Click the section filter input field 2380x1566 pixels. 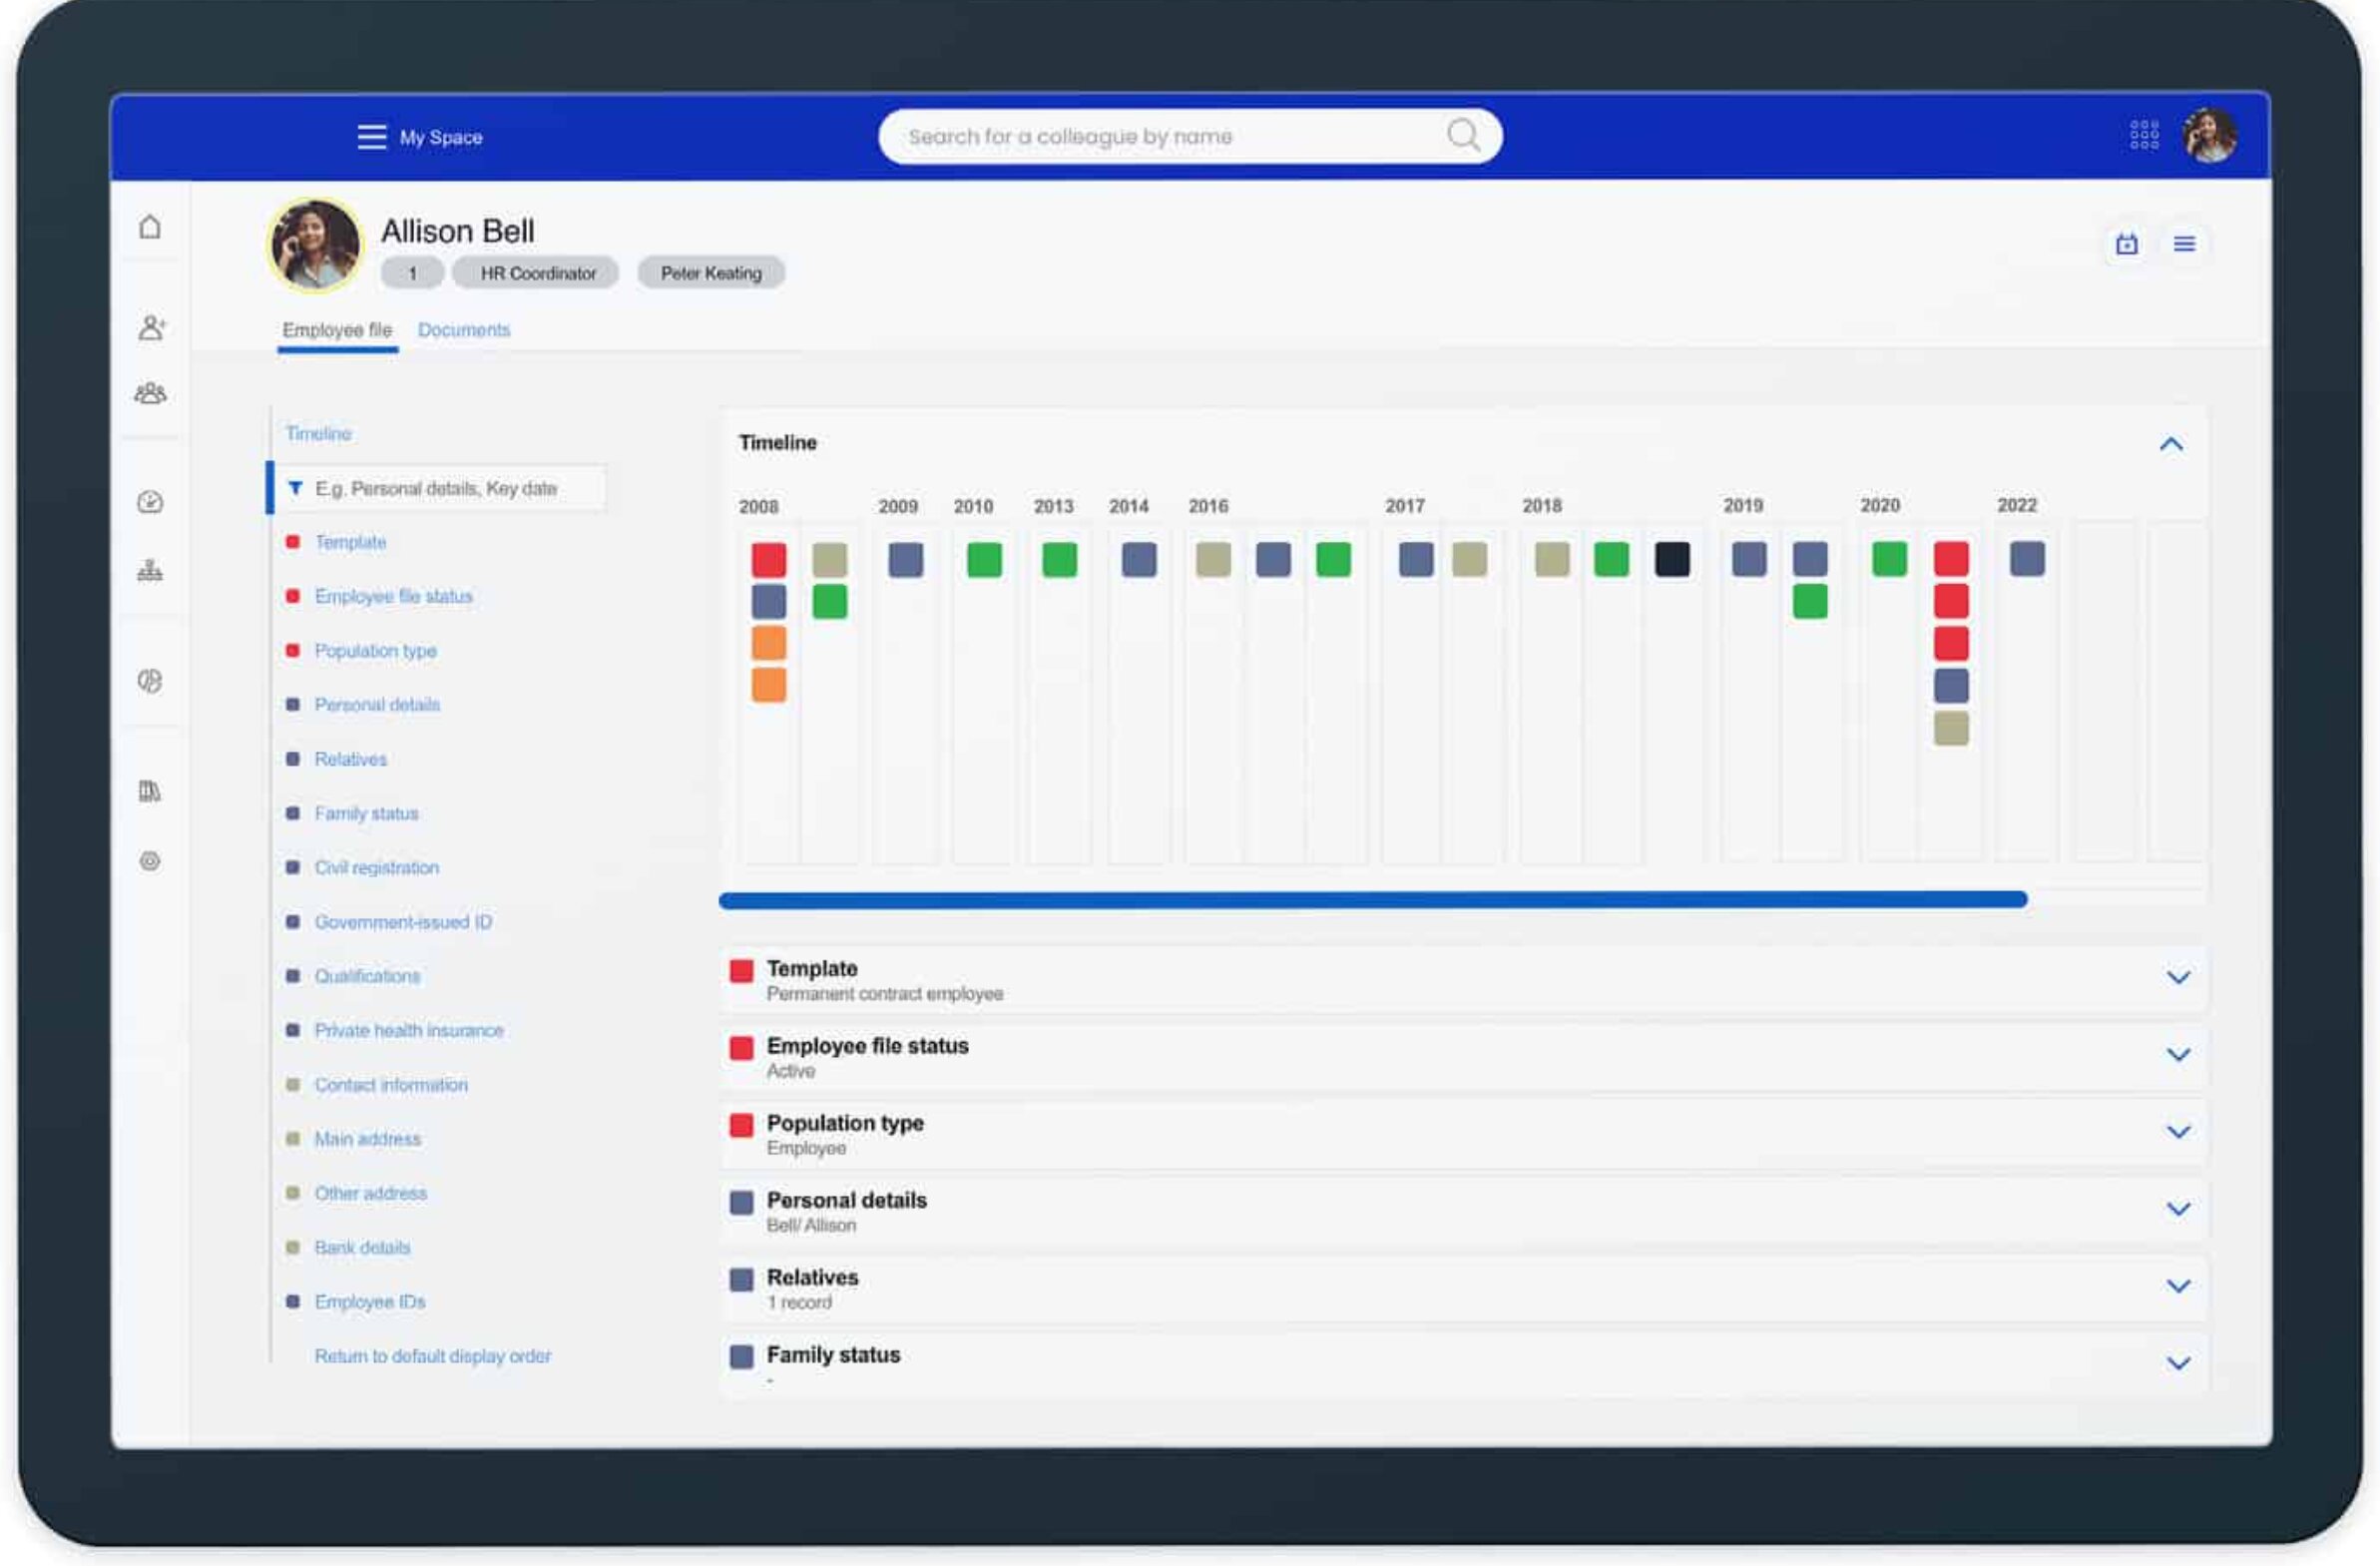(x=445, y=489)
